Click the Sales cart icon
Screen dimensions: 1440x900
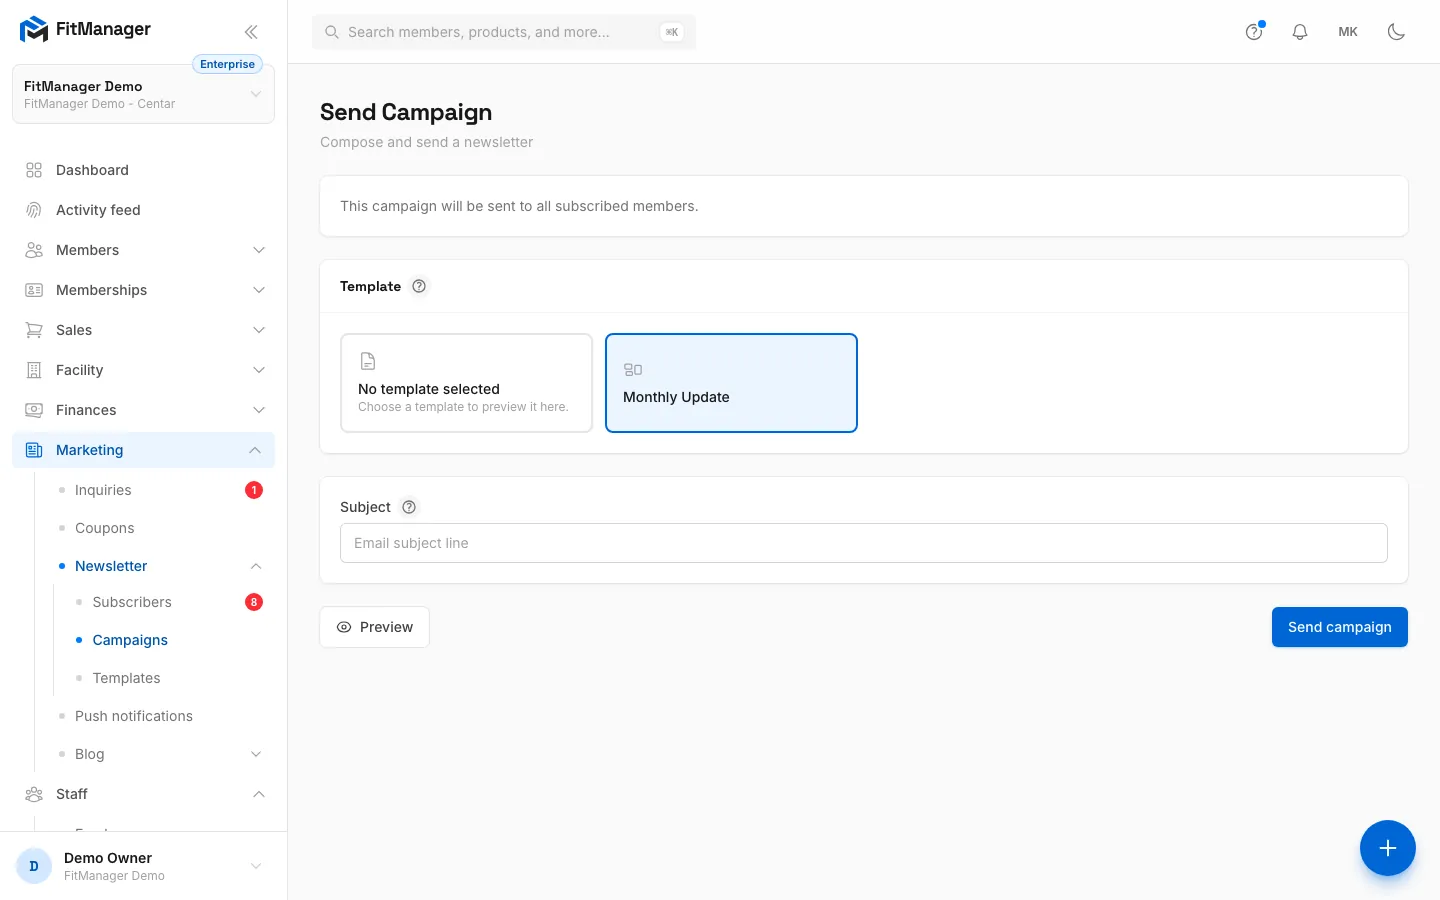coord(34,330)
